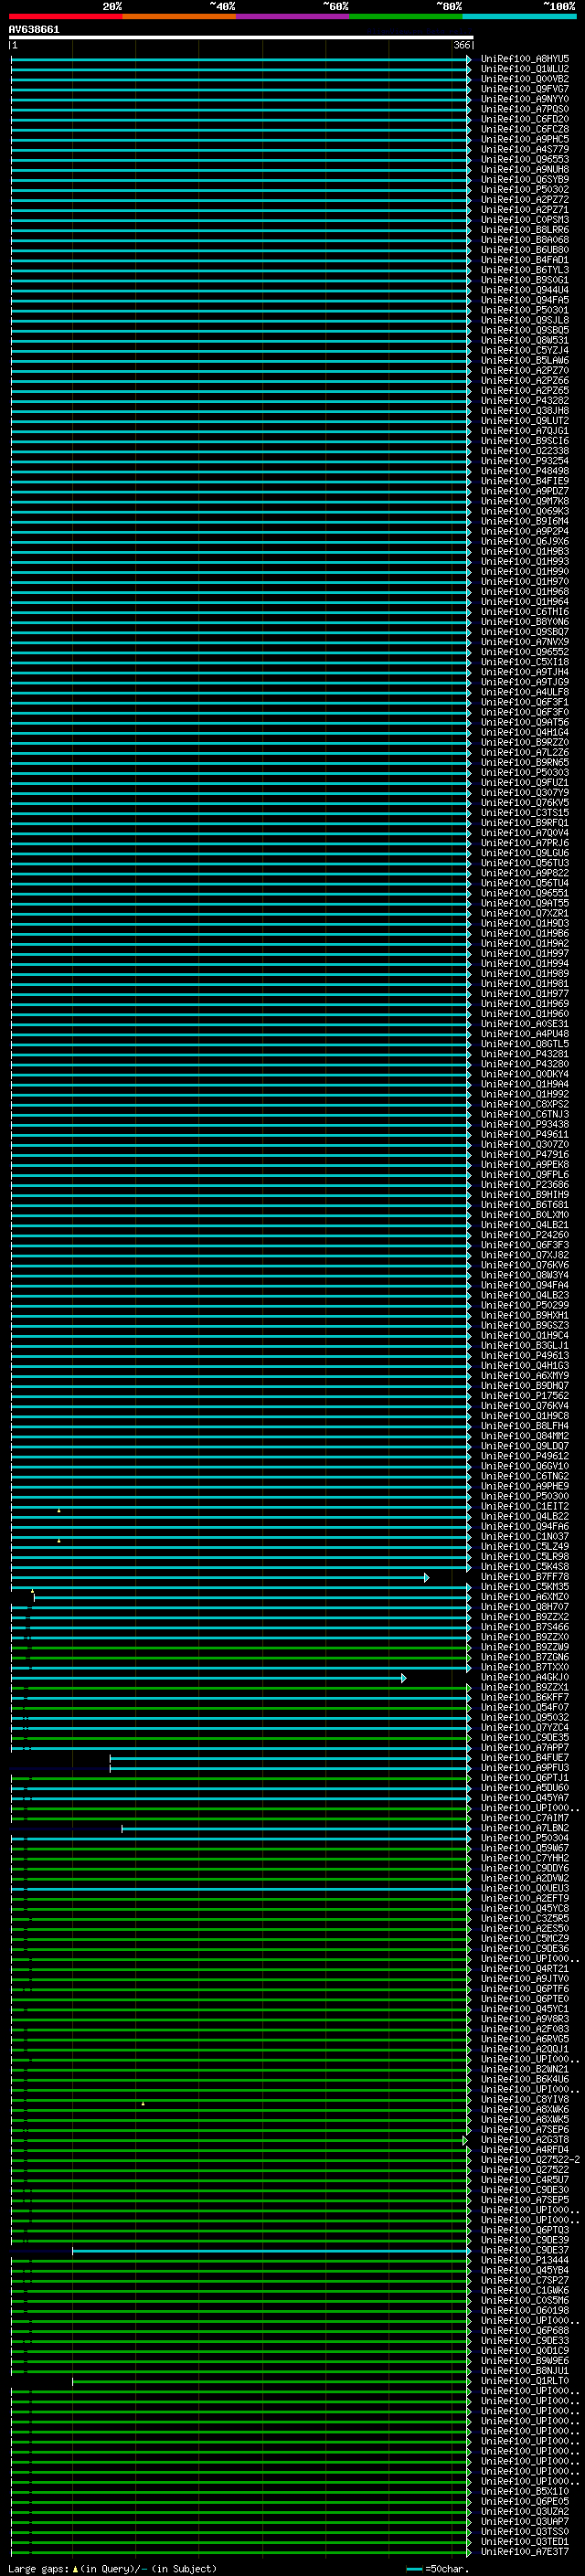Select UniRef100_Q8W531 hit
Viewport: 585px width, 2576px height.
(x=524, y=340)
